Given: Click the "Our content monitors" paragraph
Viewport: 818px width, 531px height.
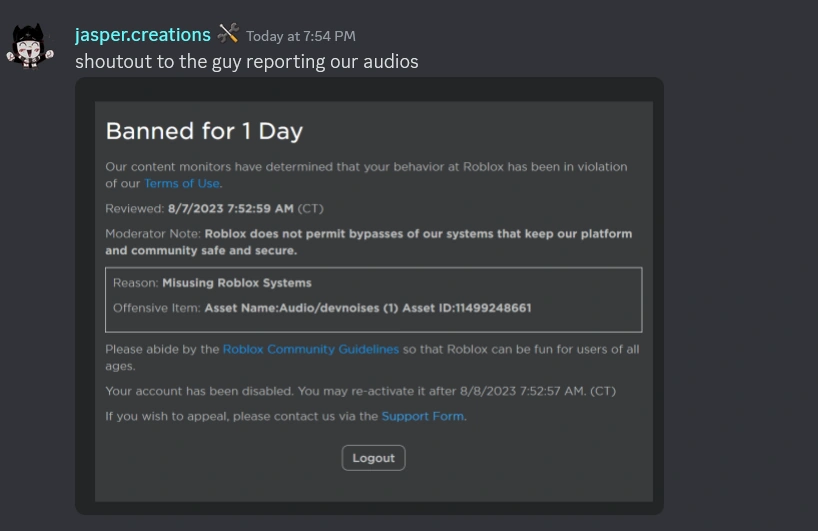Looking at the screenshot, I should click(x=366, y=167).
